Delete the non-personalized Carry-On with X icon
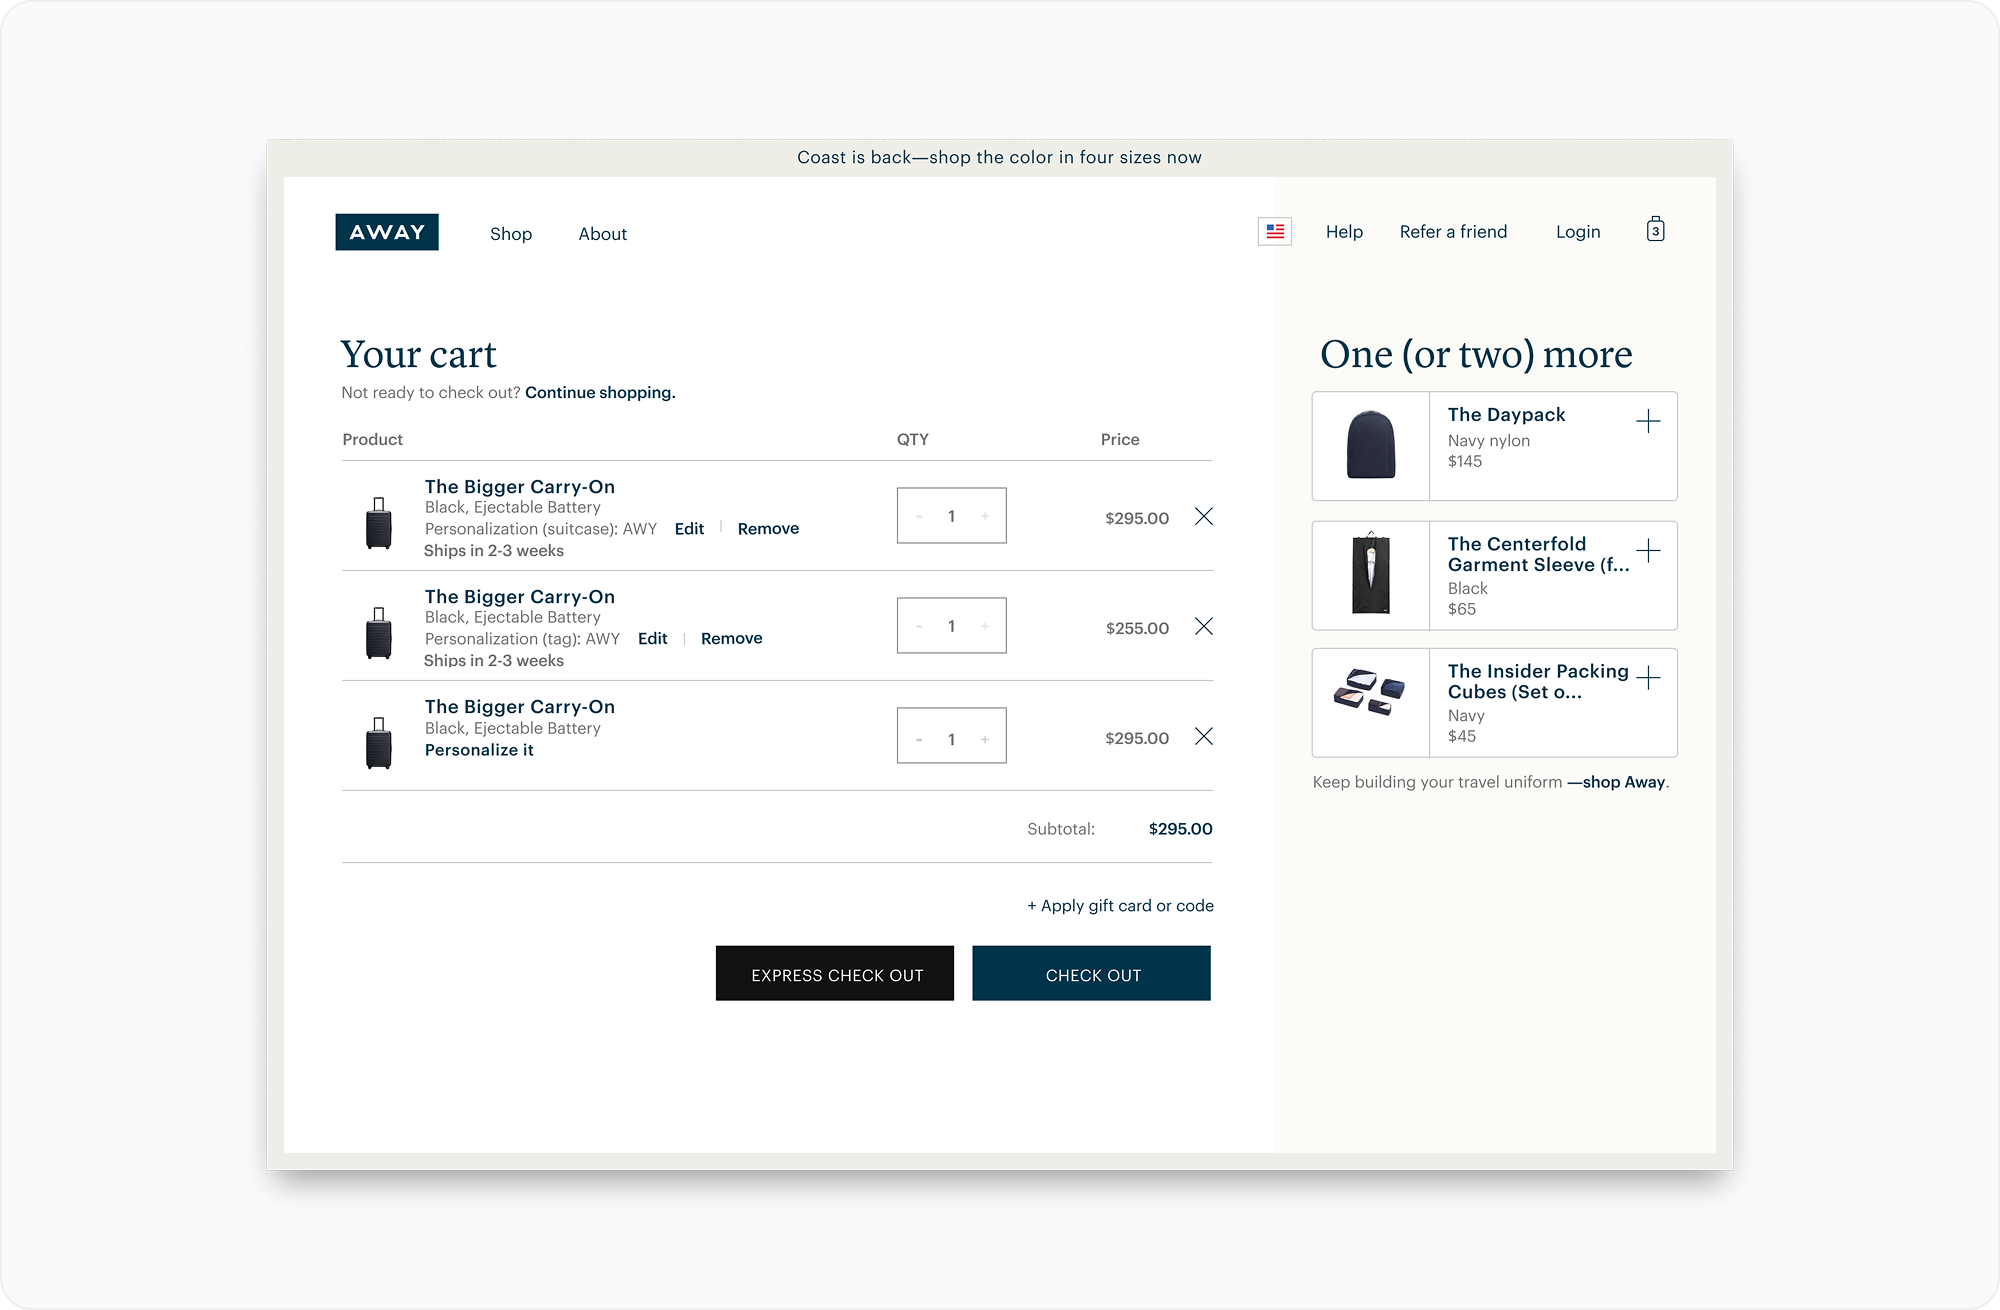 click(1204, 736)
